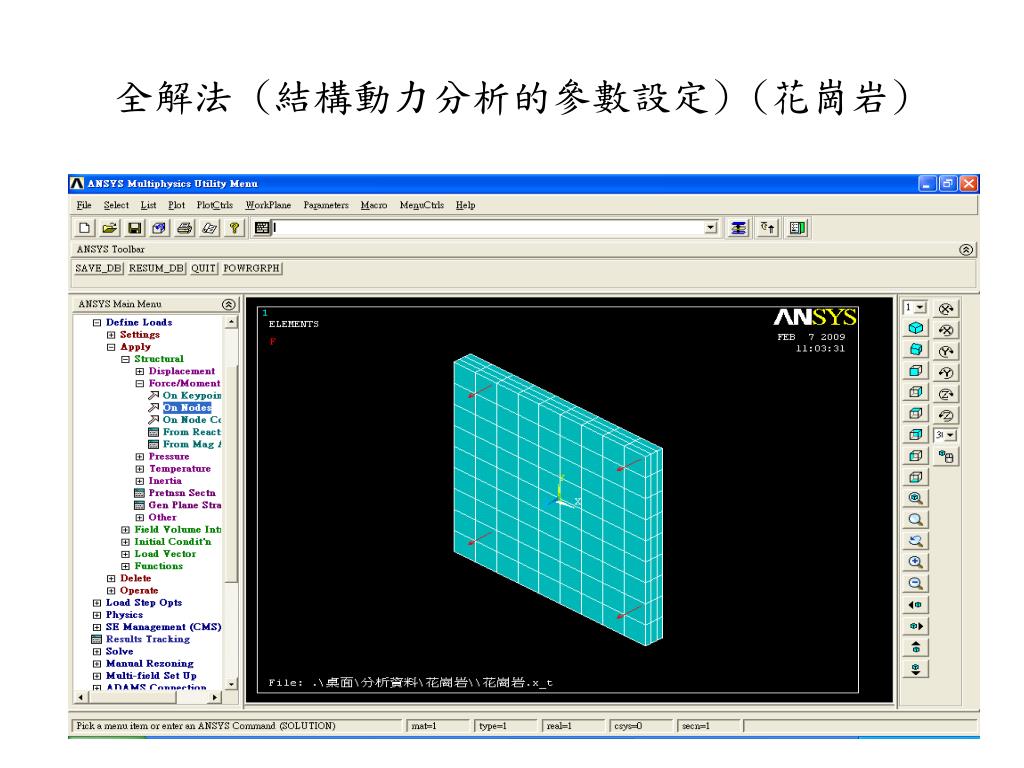Click the POWRGRPH toolbar button

(x=251, y=268)
